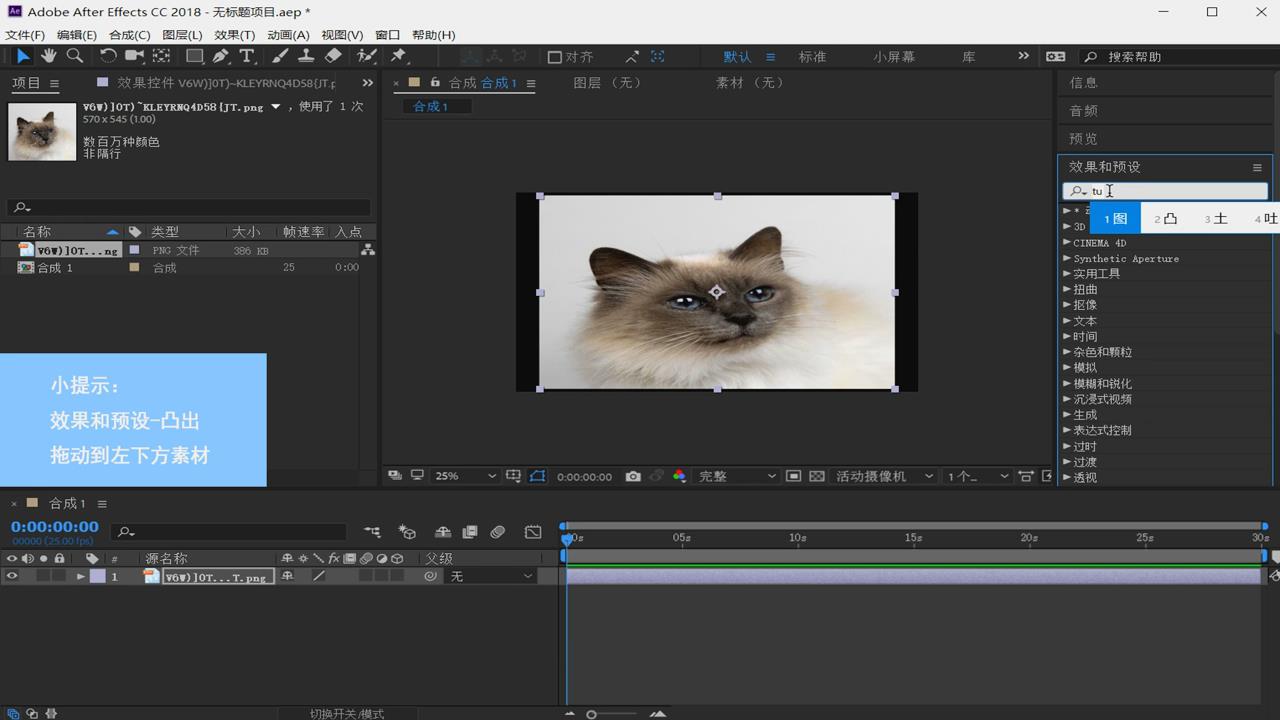Select the Horizontal Type tool
1280x720 pixels.
246,56
